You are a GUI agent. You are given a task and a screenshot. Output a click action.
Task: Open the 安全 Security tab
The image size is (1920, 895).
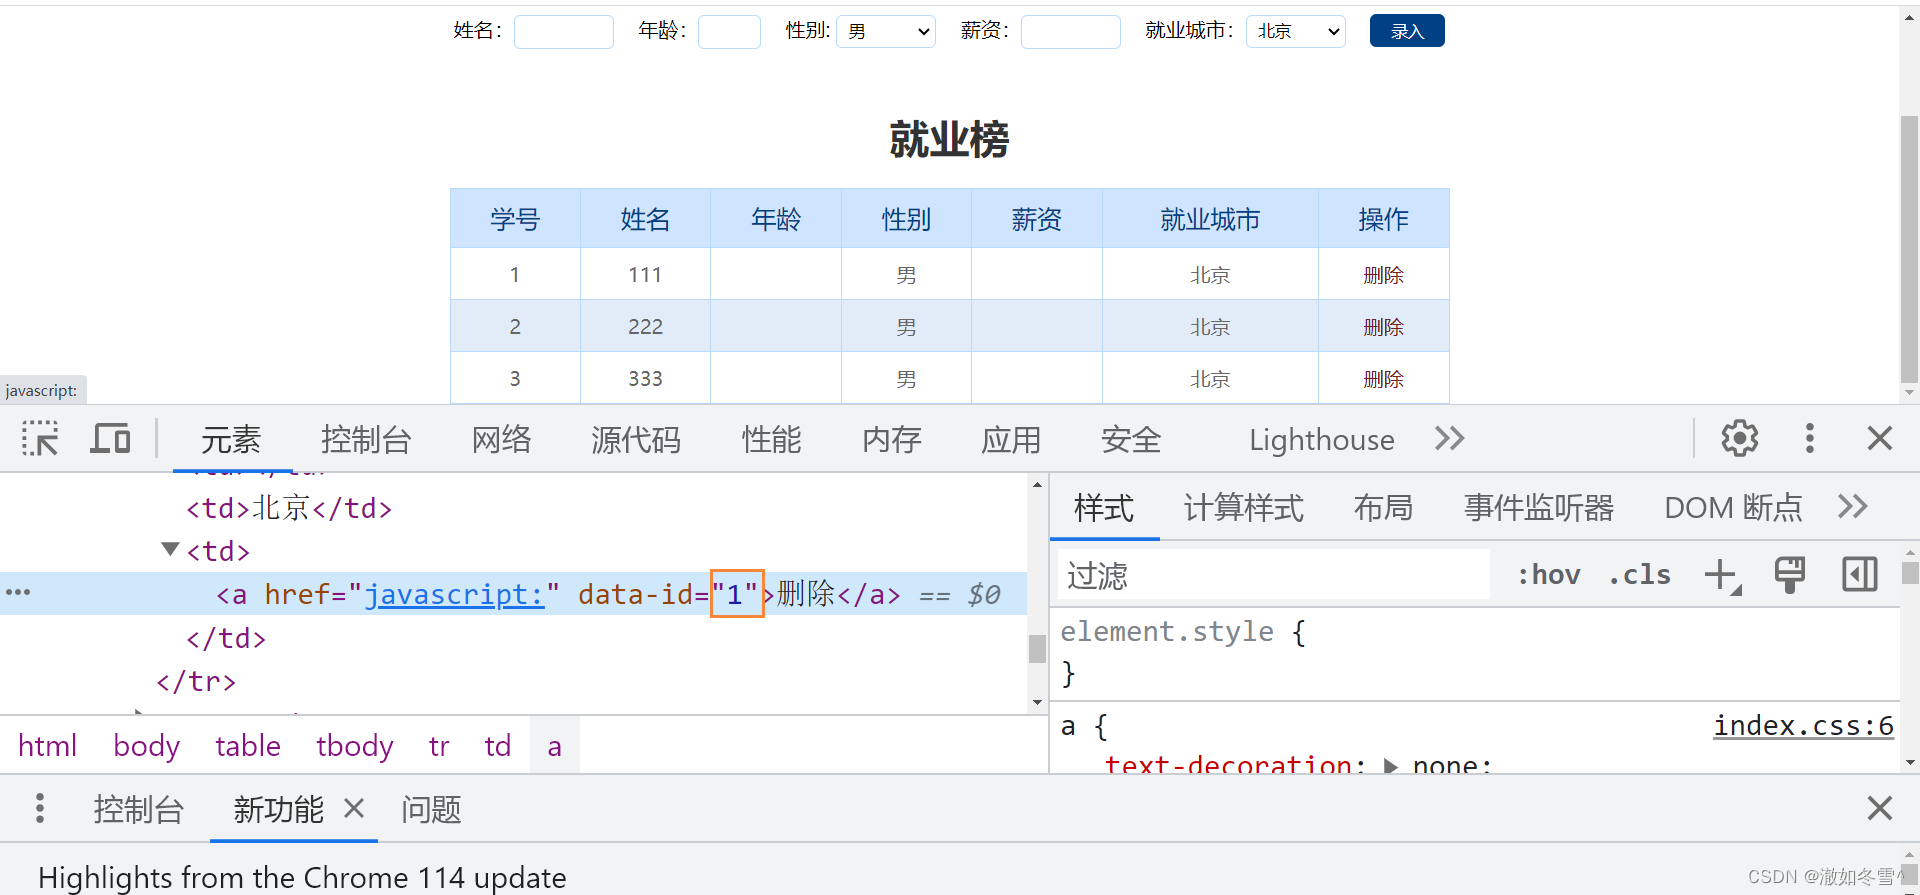pyautogui.click(x=1131, y=439)
